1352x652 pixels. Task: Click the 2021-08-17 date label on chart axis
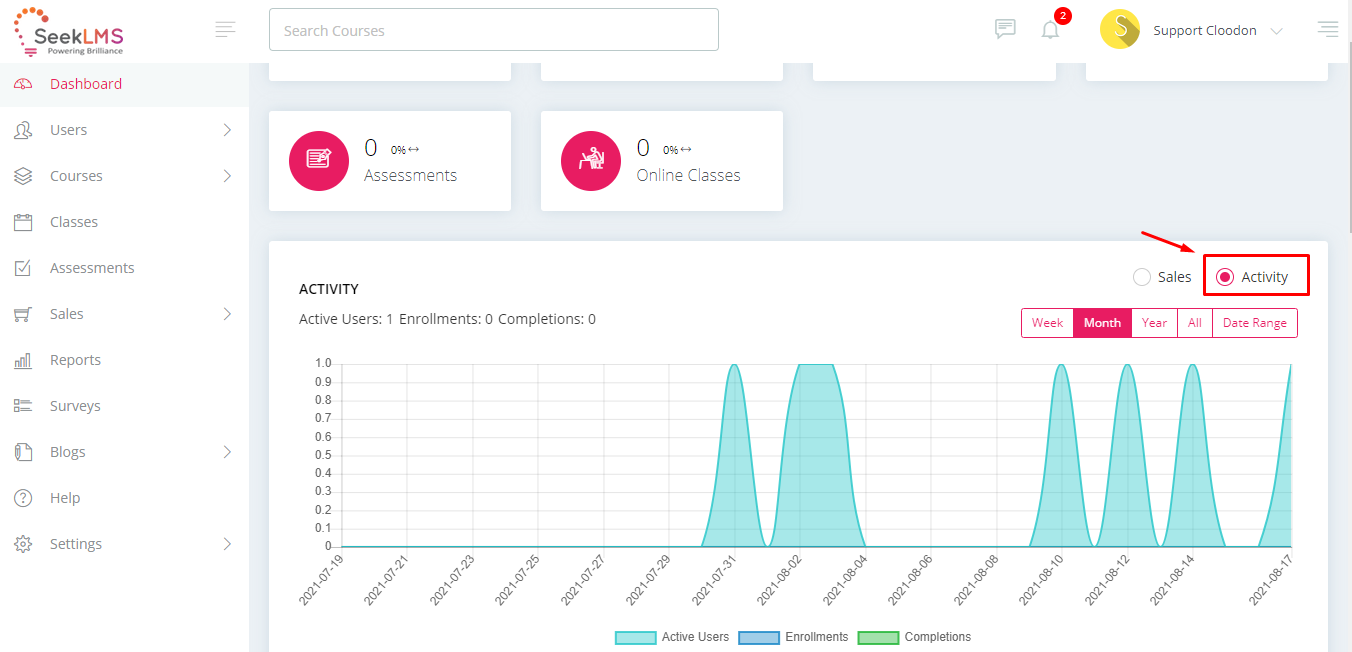(1272, 581)
